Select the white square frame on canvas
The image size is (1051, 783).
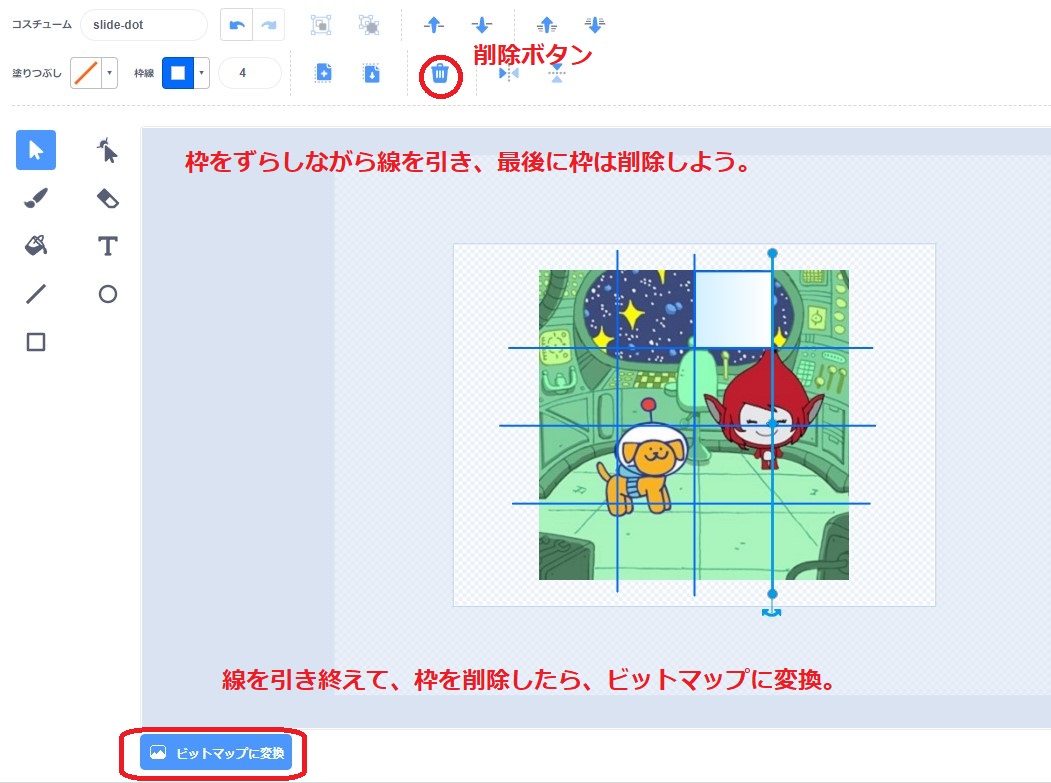tap(733, 309)
